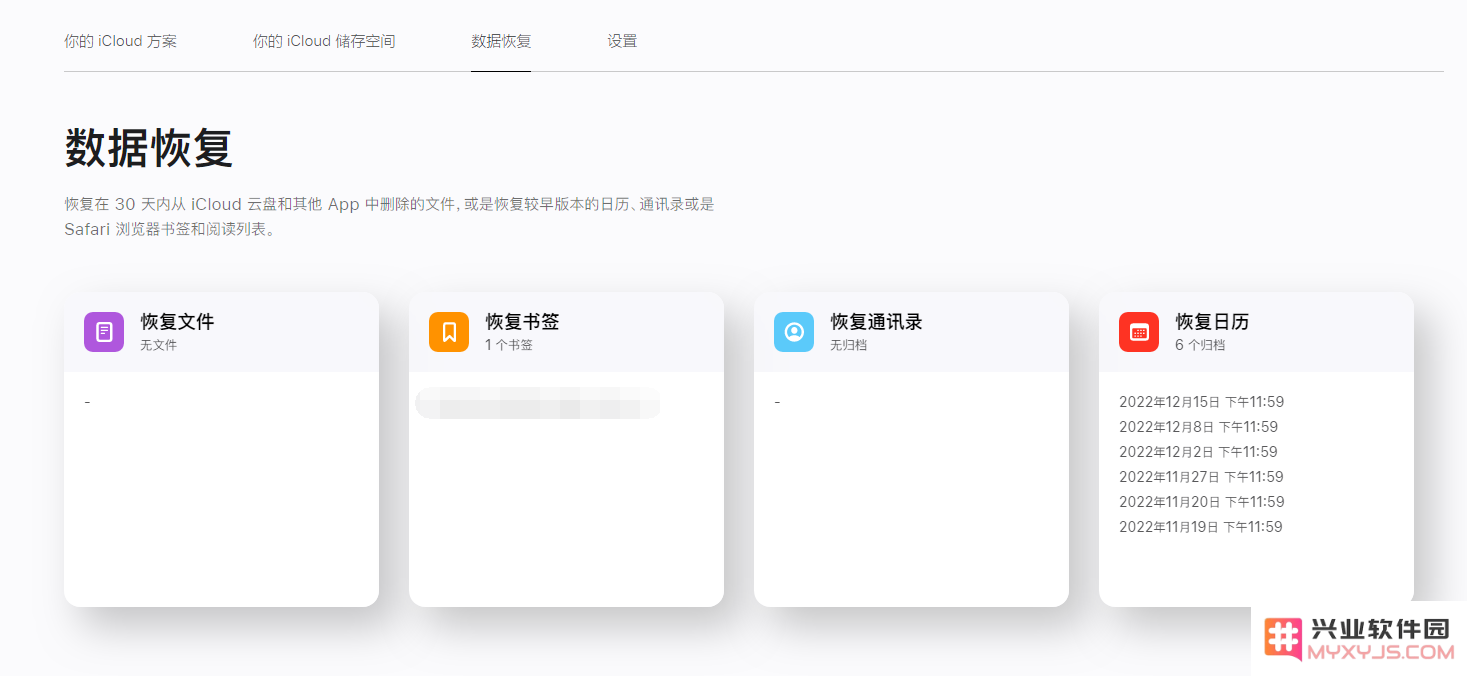Viewport: 1467px width, 676px height.
Task: Open the 设置 tab
Action: (x=622, y=41)
